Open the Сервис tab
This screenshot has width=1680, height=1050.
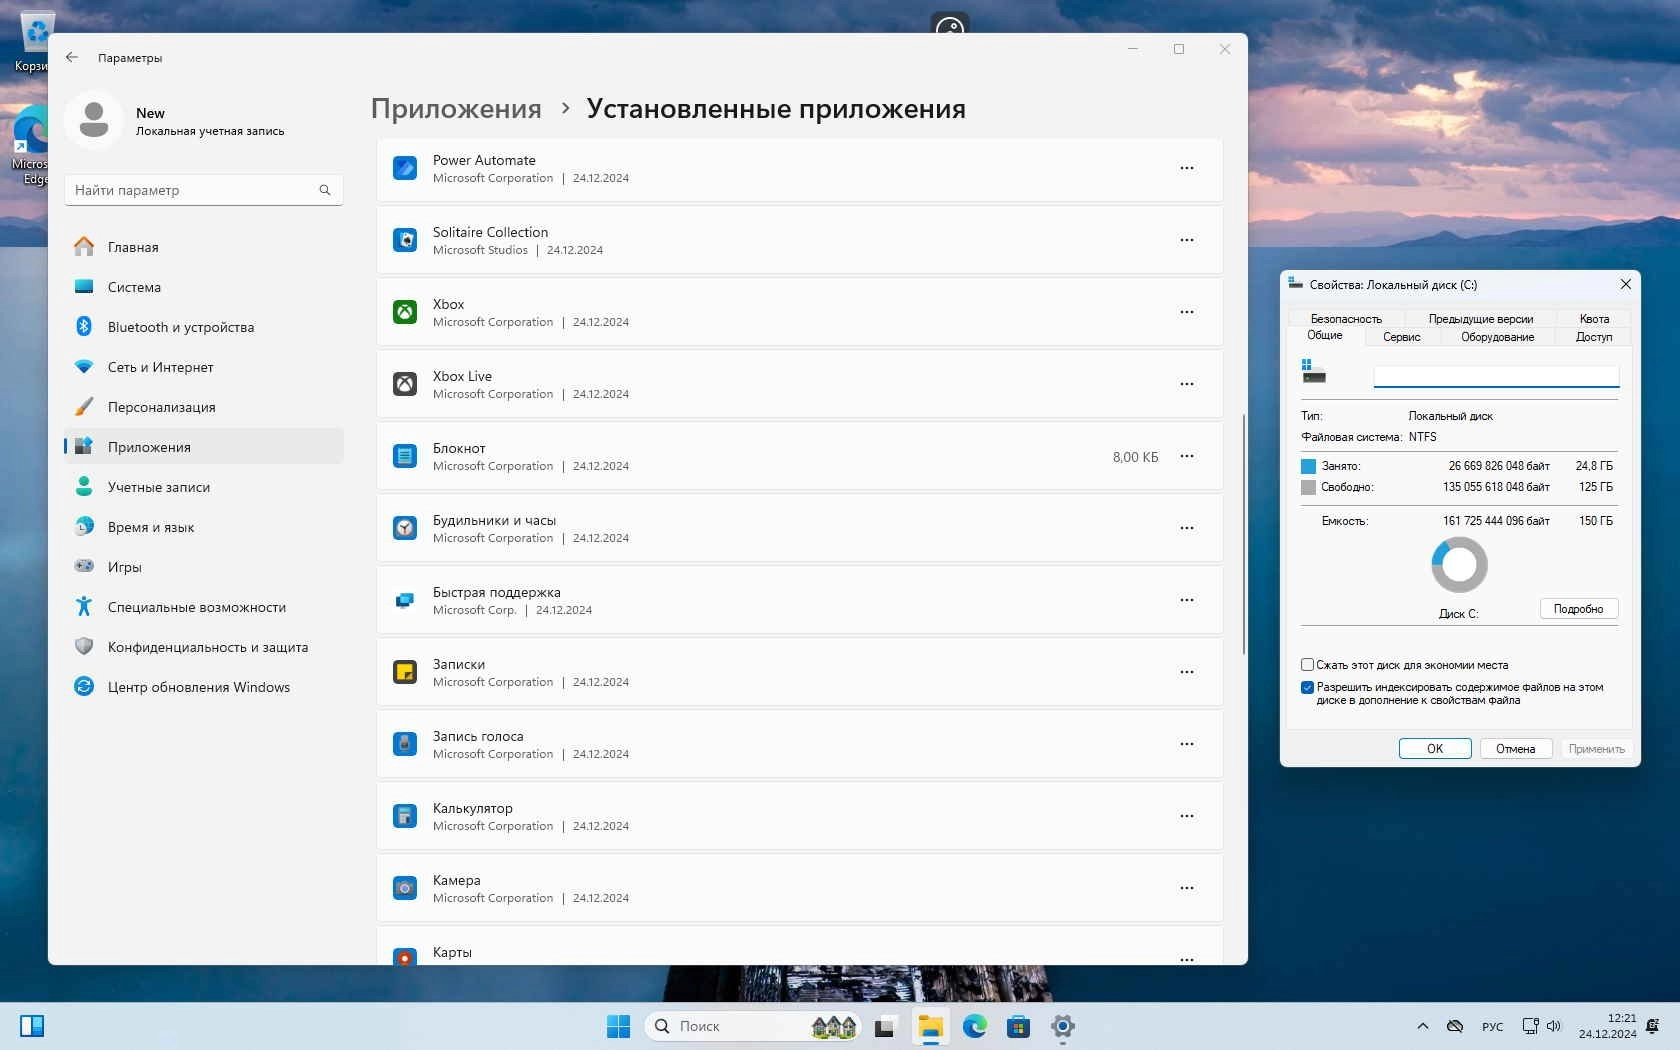coord(1402,337)
